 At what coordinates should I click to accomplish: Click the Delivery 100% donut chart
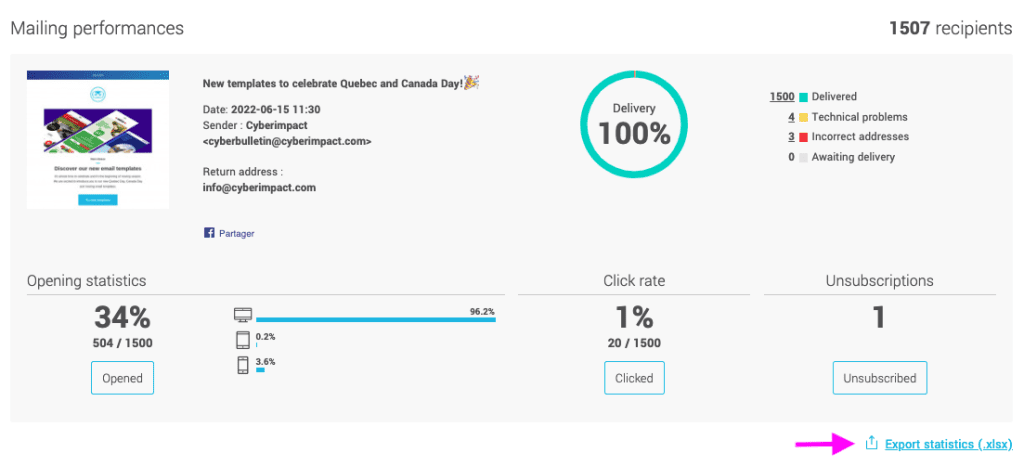pos(634,124)
